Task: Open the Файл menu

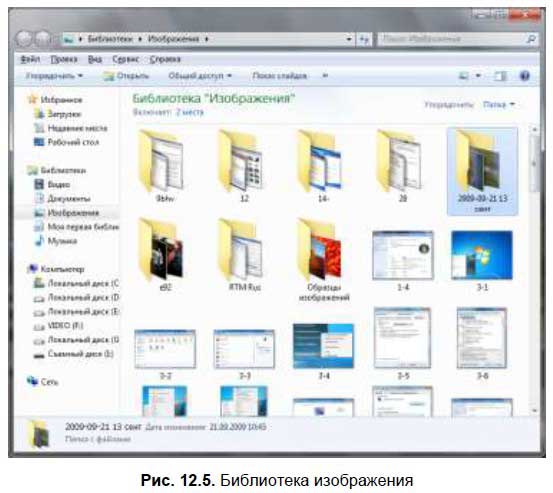Action: pos(30,59)
